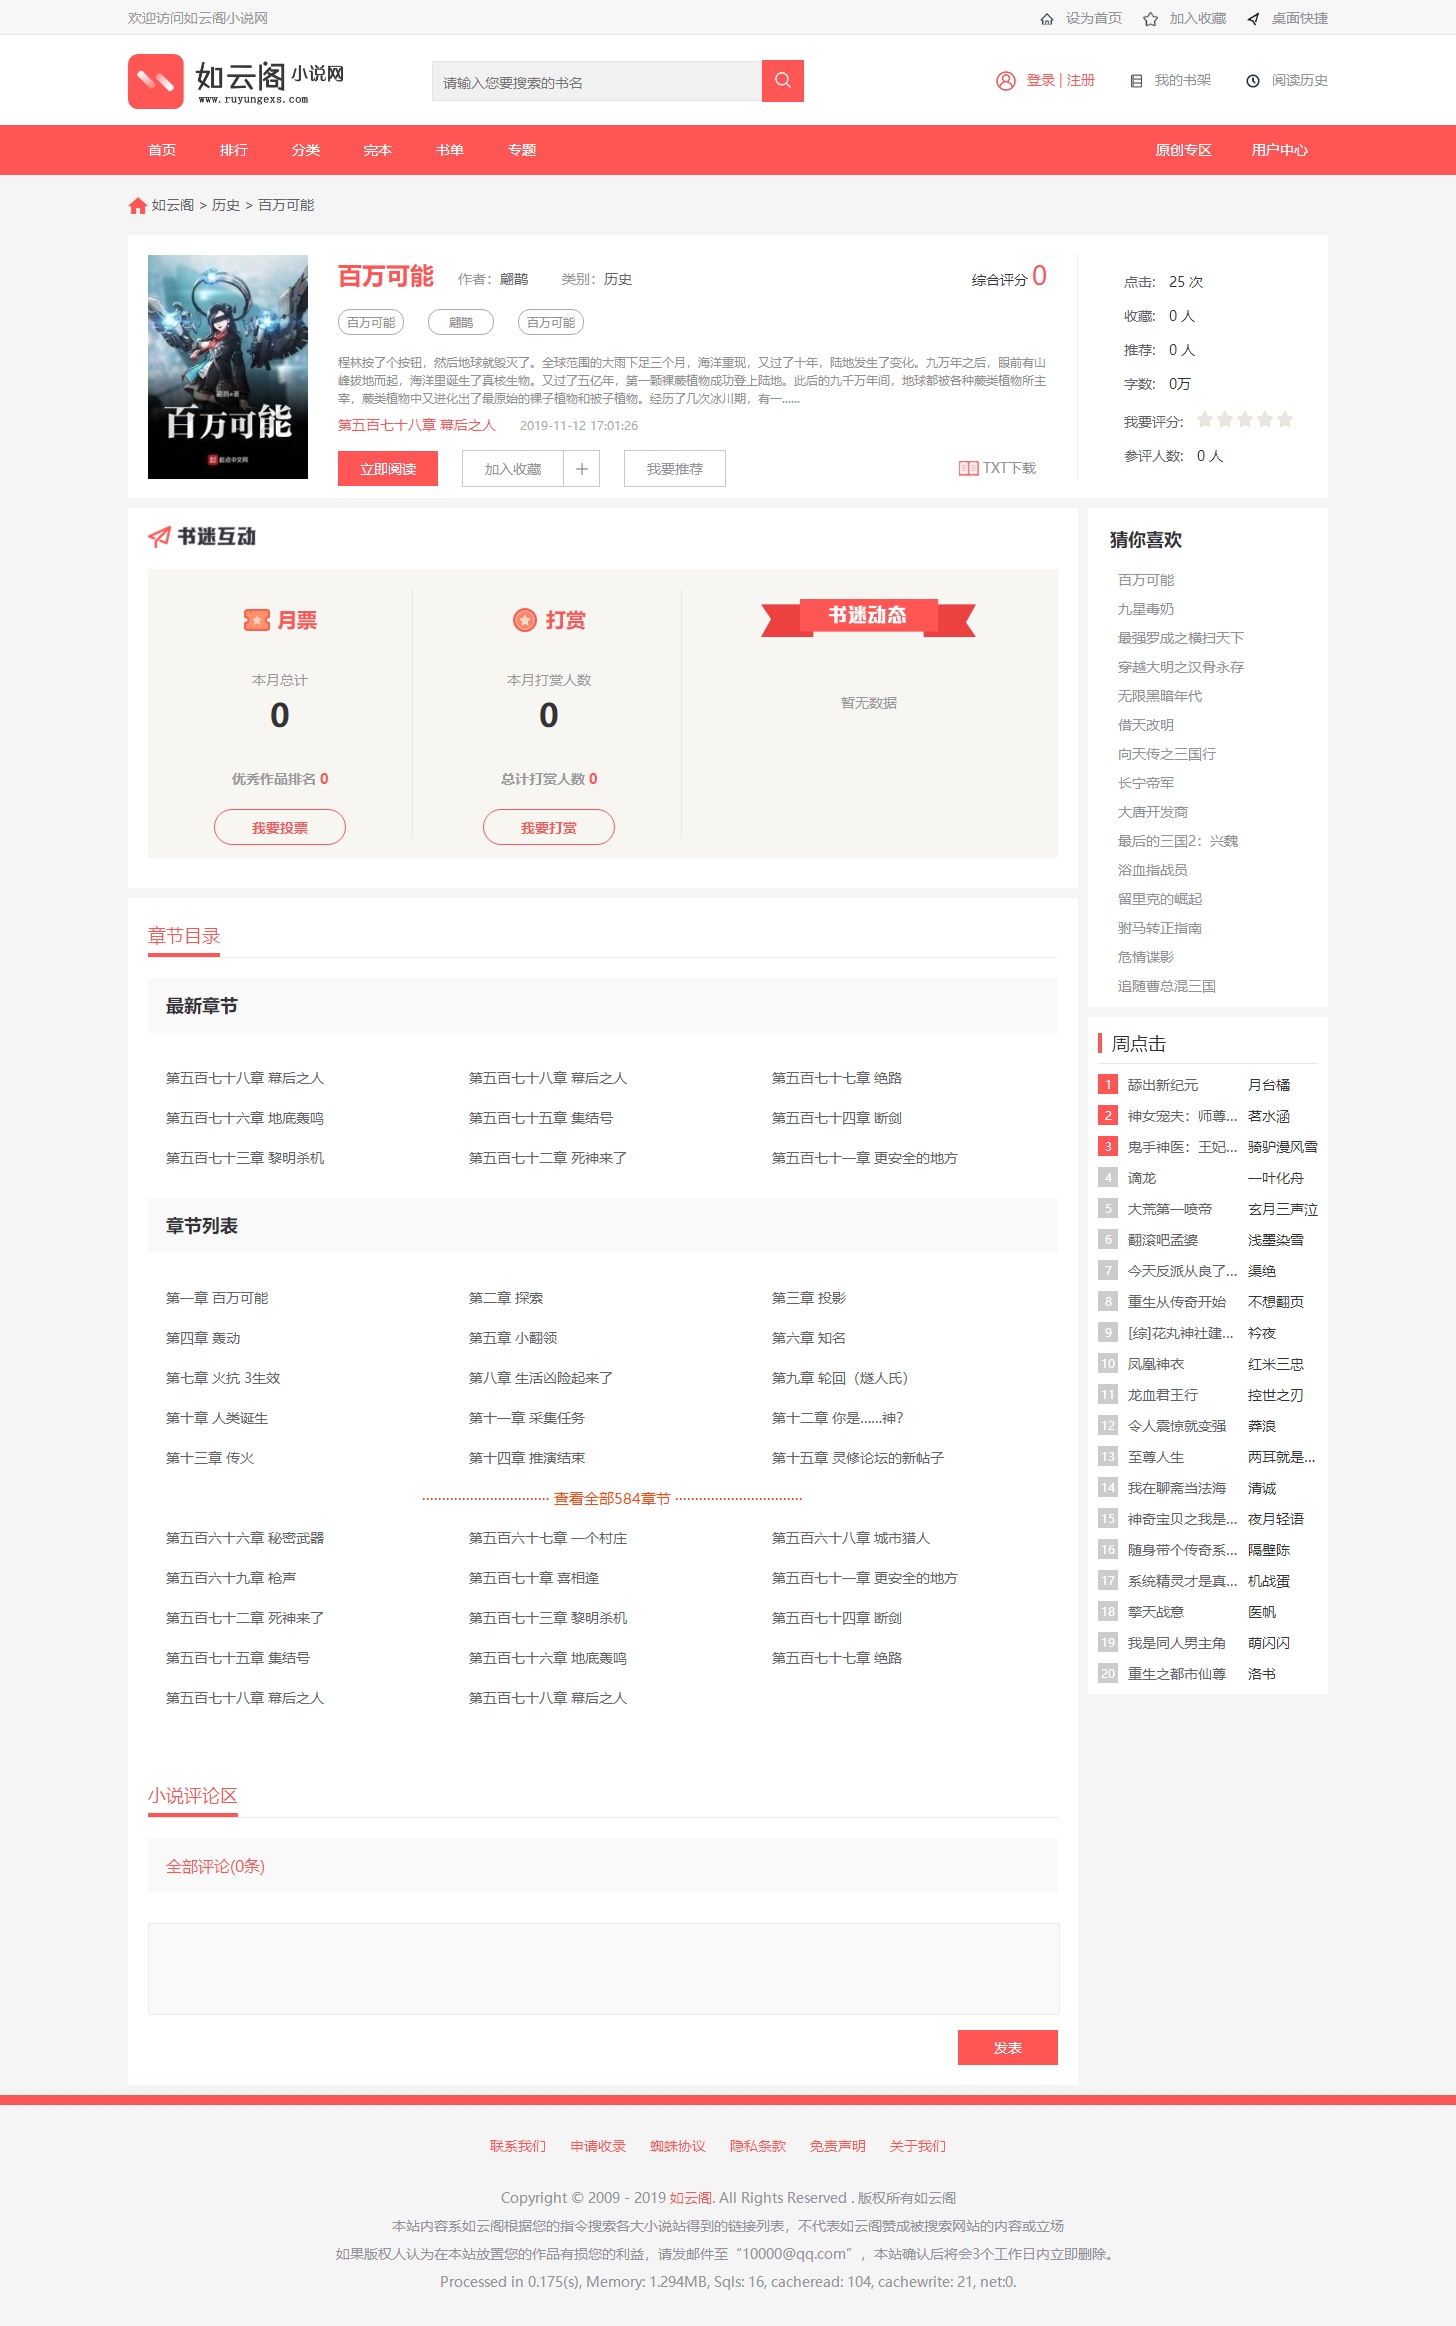This screenshot has height=2326, width=1456.
Task: Click the bookshelf icon beside 我的书架
Action: (x=1136, y=81)
